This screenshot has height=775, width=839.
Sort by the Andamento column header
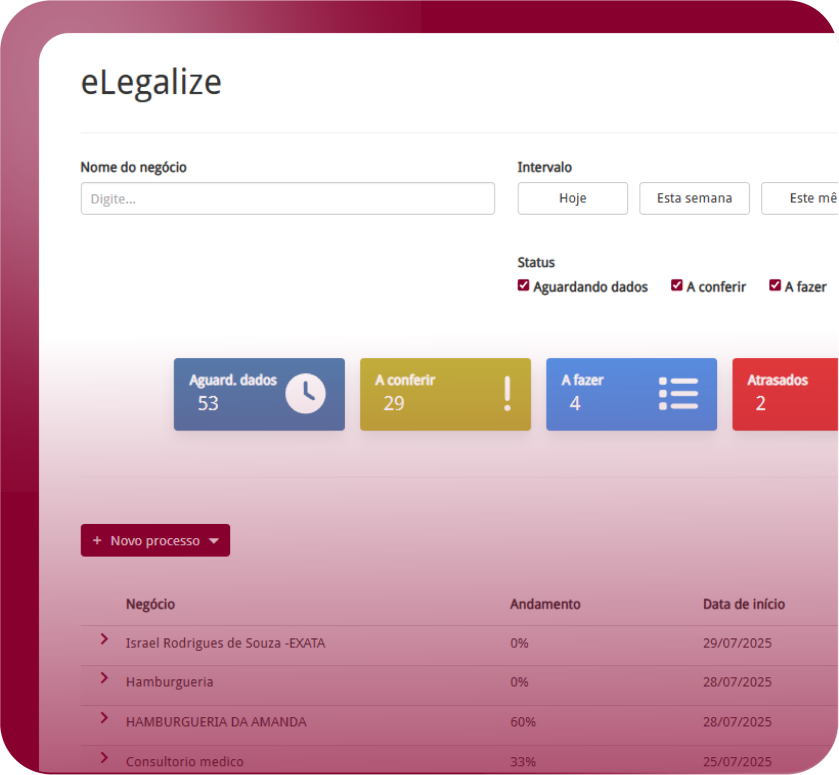pos(545,604)
